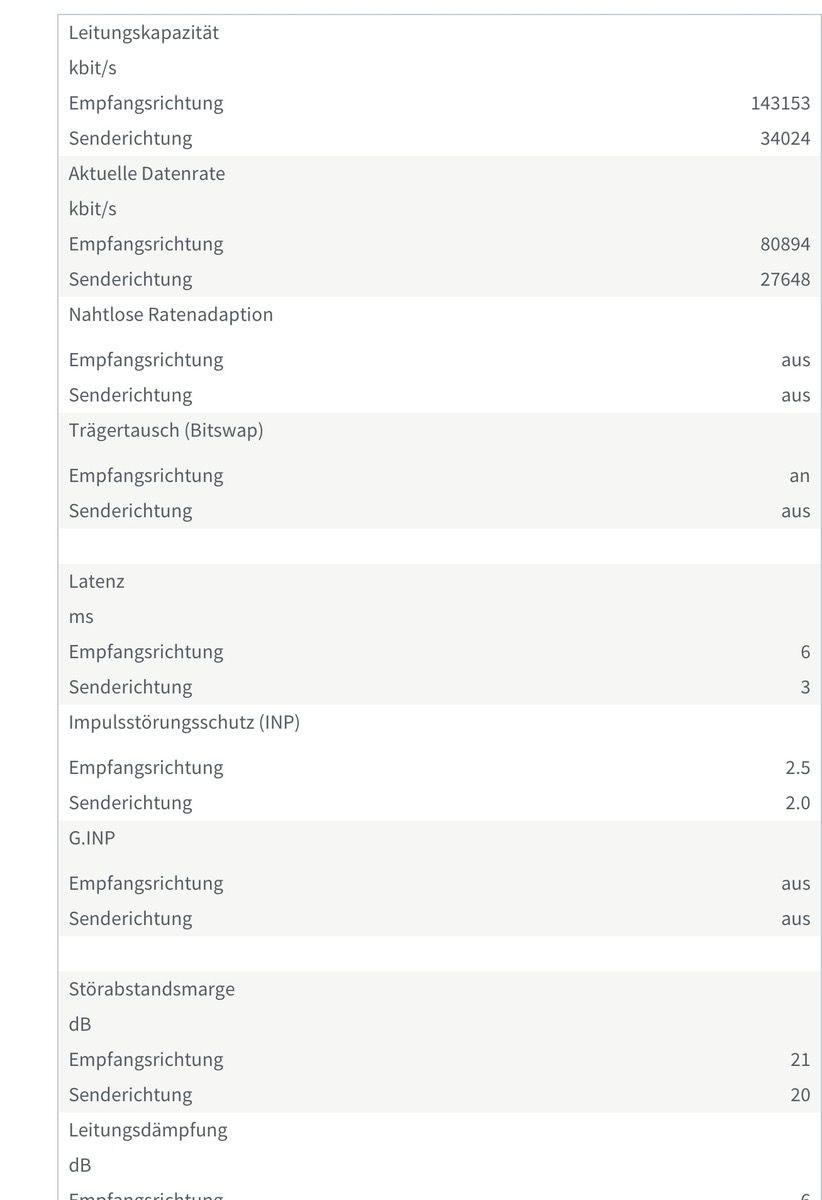This screenshot has height=1200, width=822.
Task: Click the Störabstandsmarge heading
Action: [x=152, y=989]
